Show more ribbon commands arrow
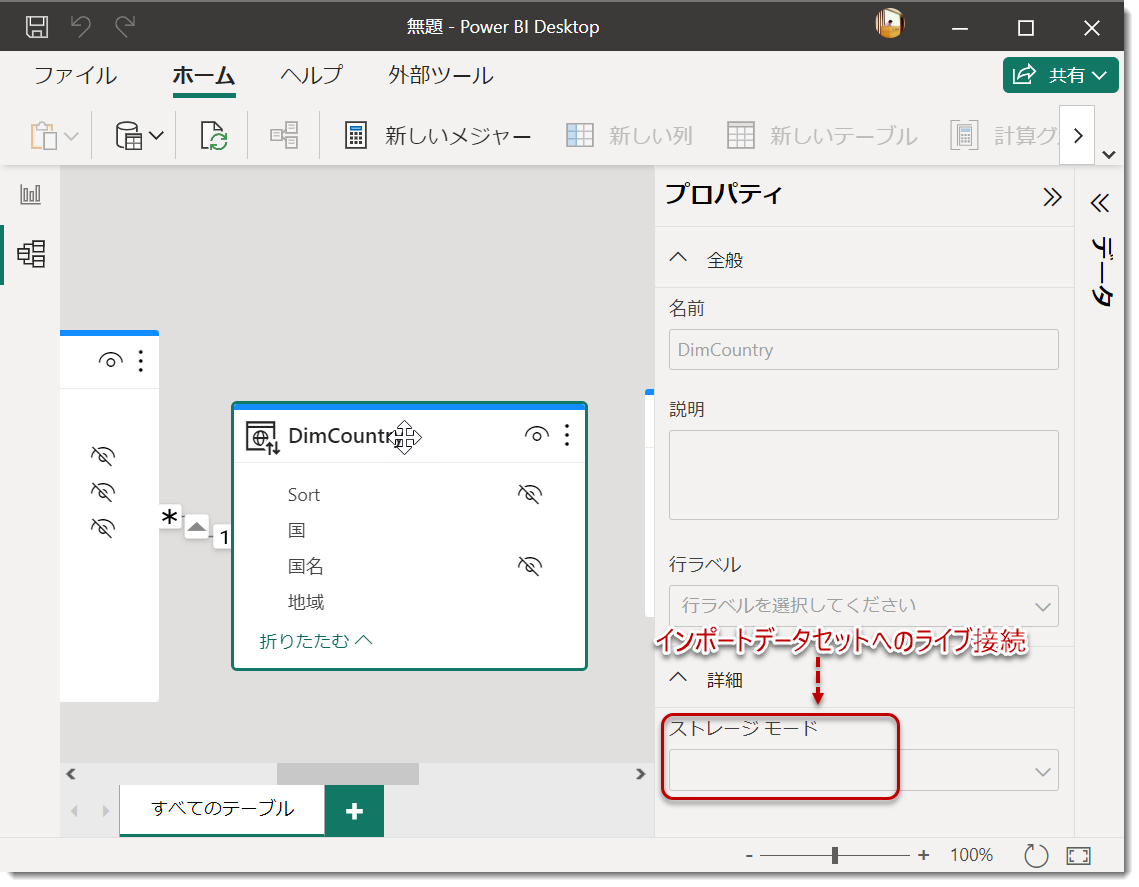1139x887 pixels. point(1078,136)
